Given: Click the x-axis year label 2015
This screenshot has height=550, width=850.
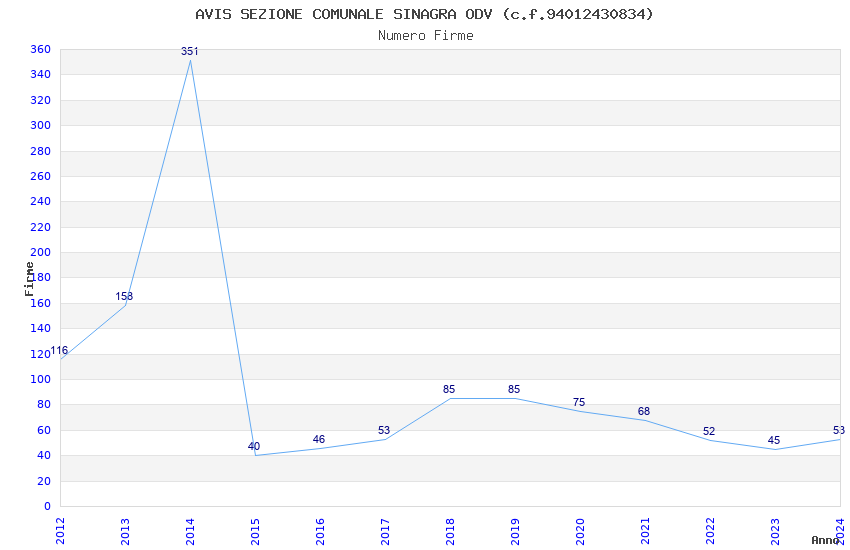Looking at the screenshot, I should click(x=255, y=531).
